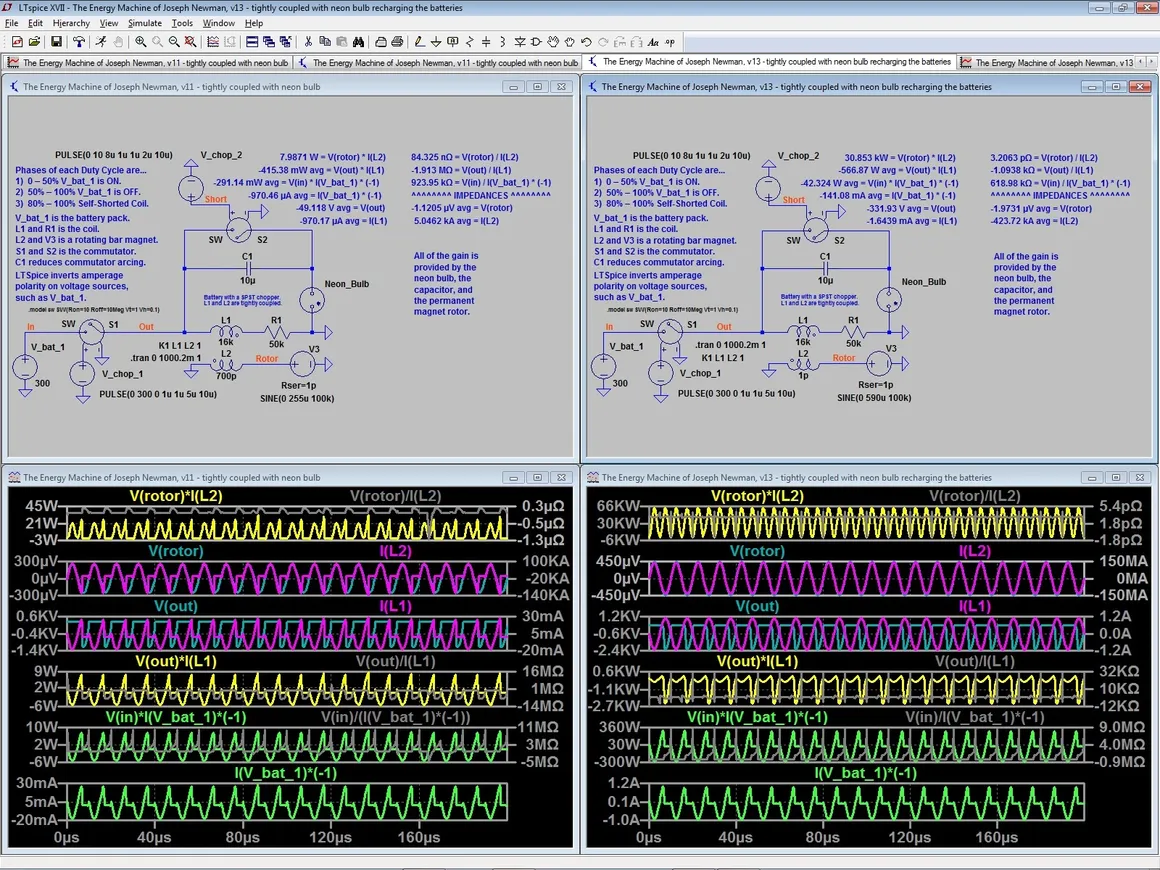Viewport: 1160px width, 870px height.
Task: Open the Hierarchy menu
Action: [x=71, y=23]
